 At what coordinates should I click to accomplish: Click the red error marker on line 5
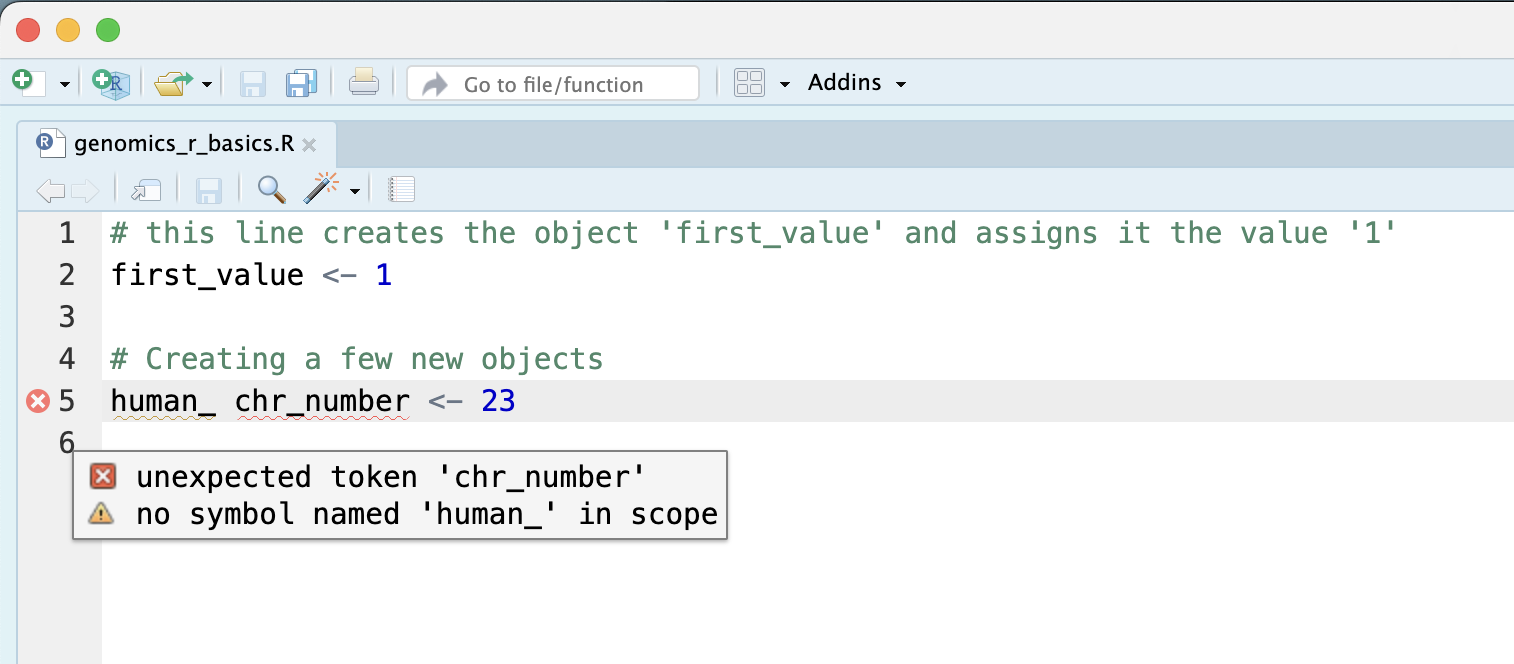(37, 402)
